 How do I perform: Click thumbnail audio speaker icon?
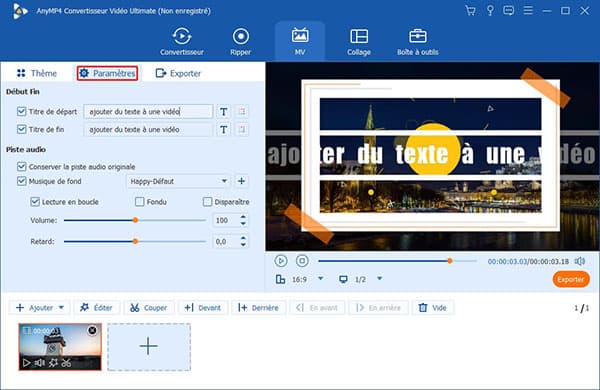coord(39,362)
